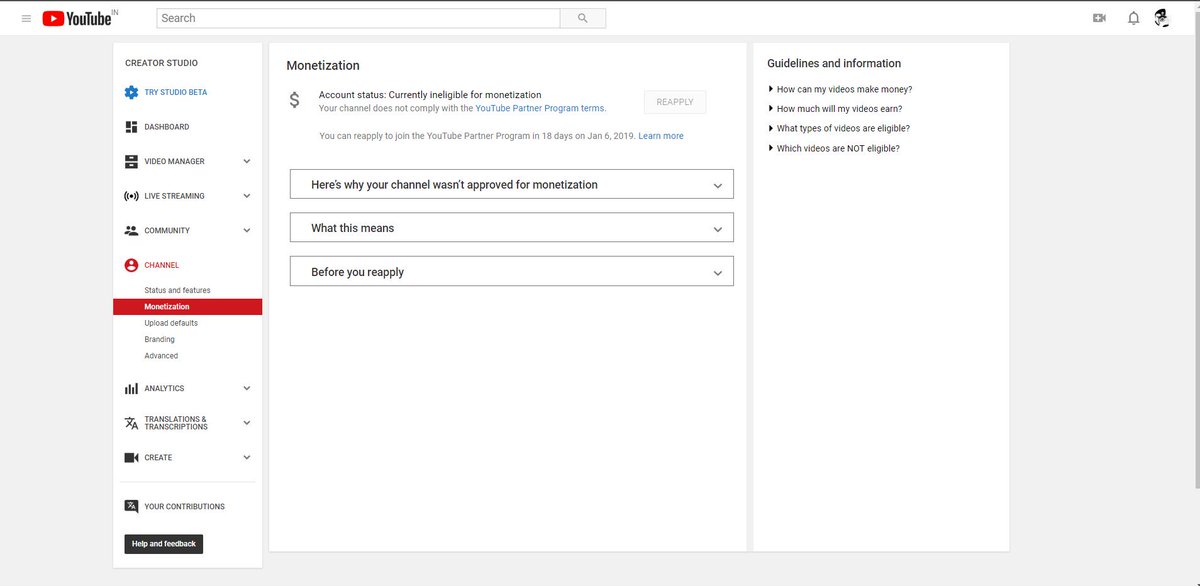
Task: Click the REAPPLY button
Action: (x=675, y=102)
